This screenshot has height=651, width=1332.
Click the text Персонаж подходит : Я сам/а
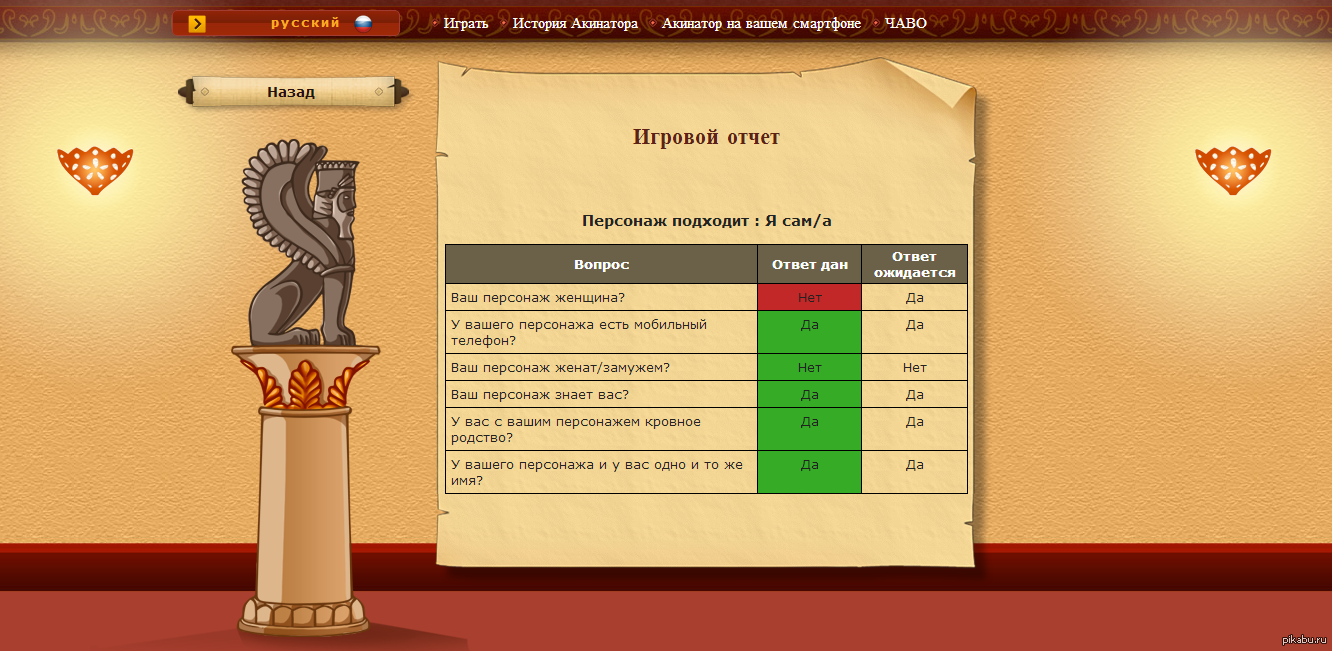[706, 221]
